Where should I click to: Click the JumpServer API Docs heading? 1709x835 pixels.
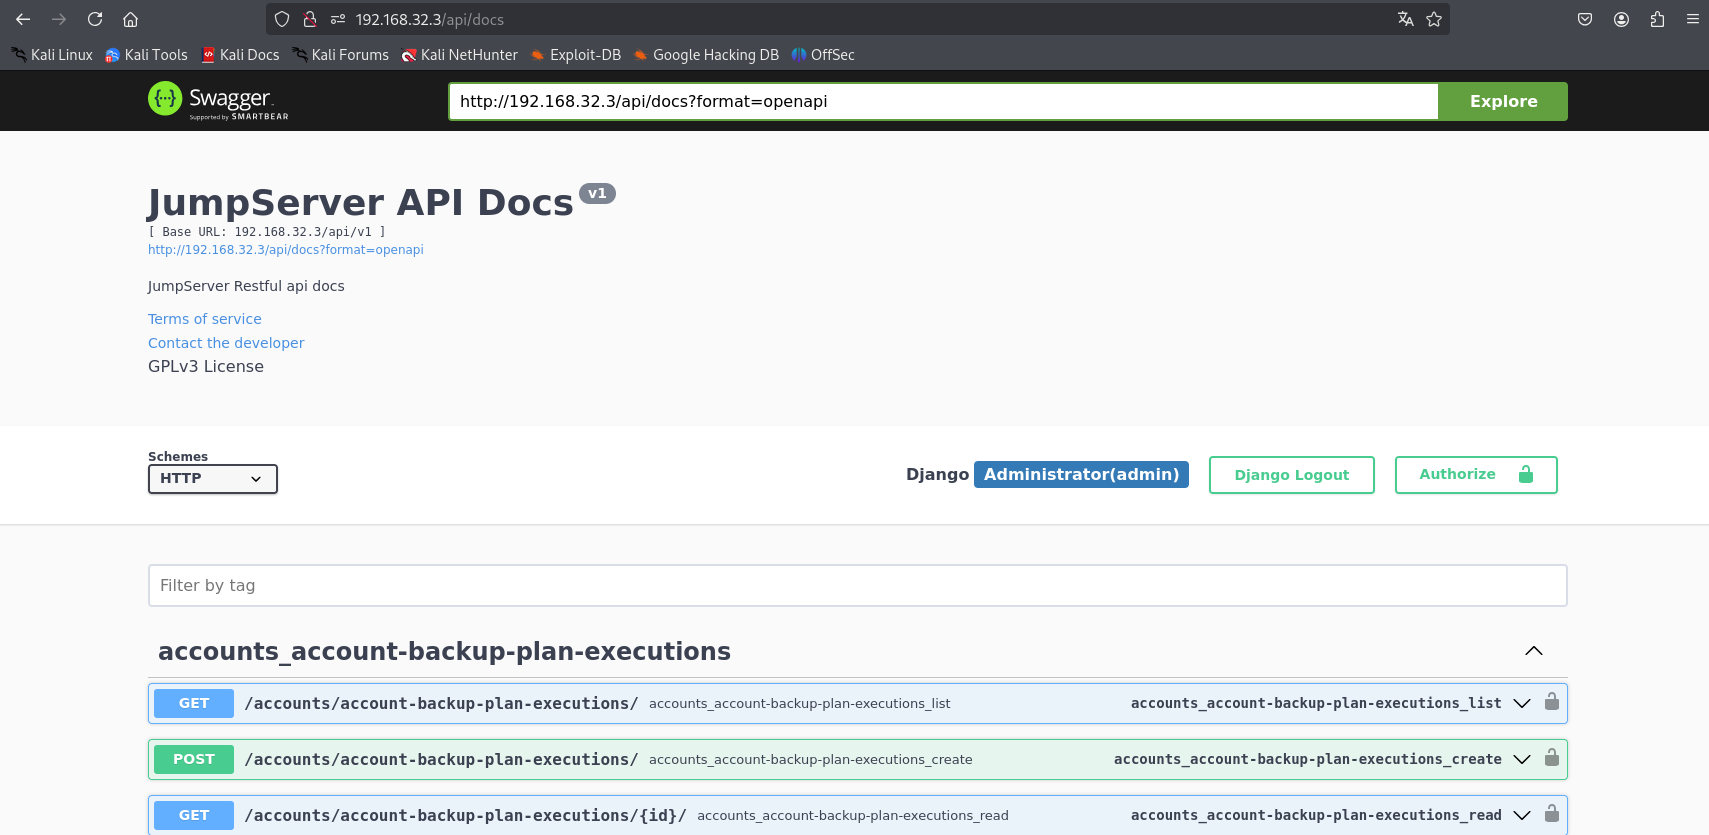361,202
